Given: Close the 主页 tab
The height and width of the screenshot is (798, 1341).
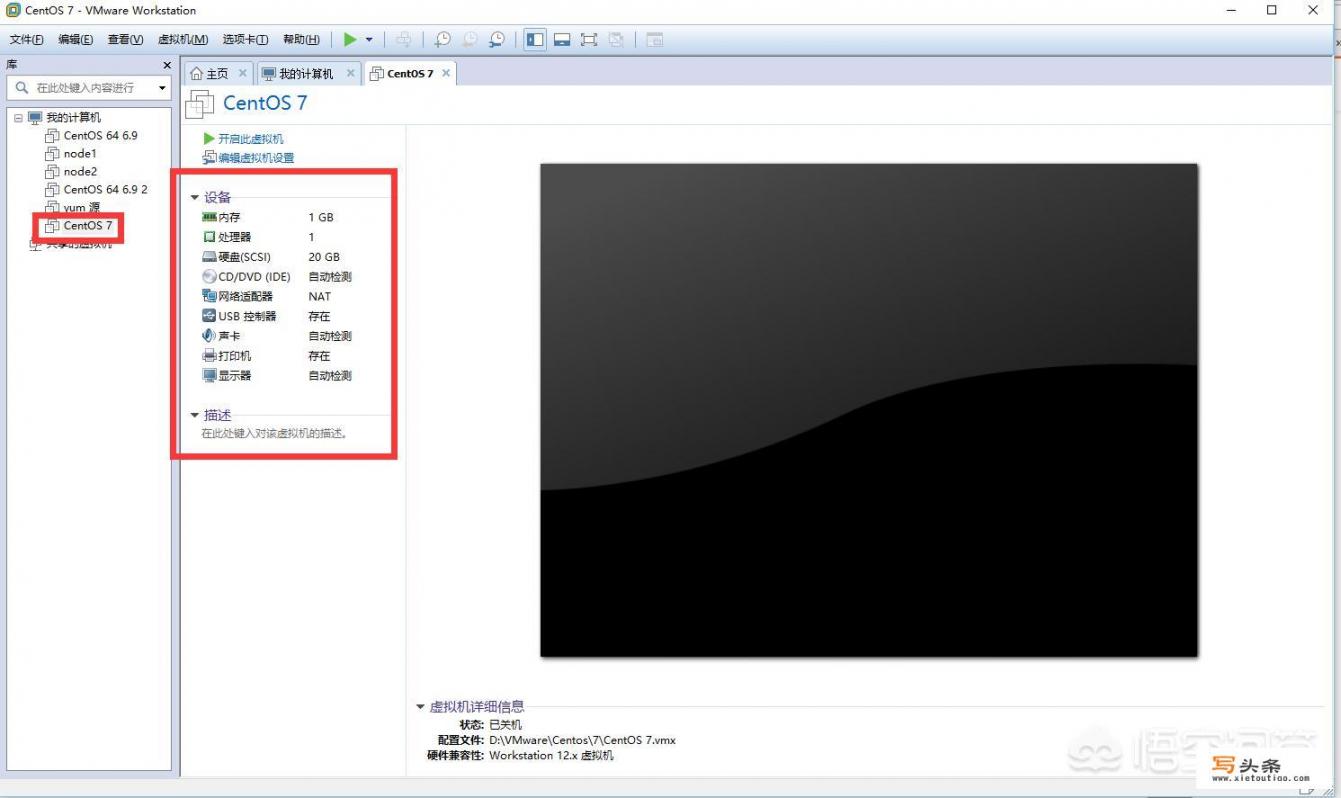Looking at the screenshot, I should [x=242, y=73].
